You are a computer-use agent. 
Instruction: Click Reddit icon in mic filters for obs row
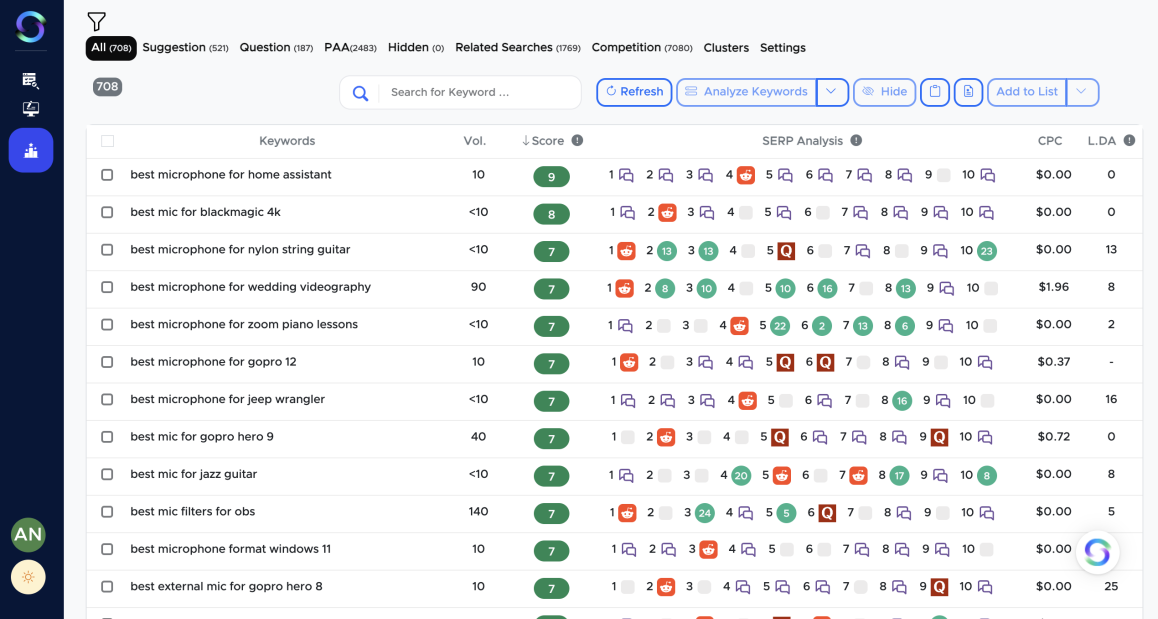(627, 513)
